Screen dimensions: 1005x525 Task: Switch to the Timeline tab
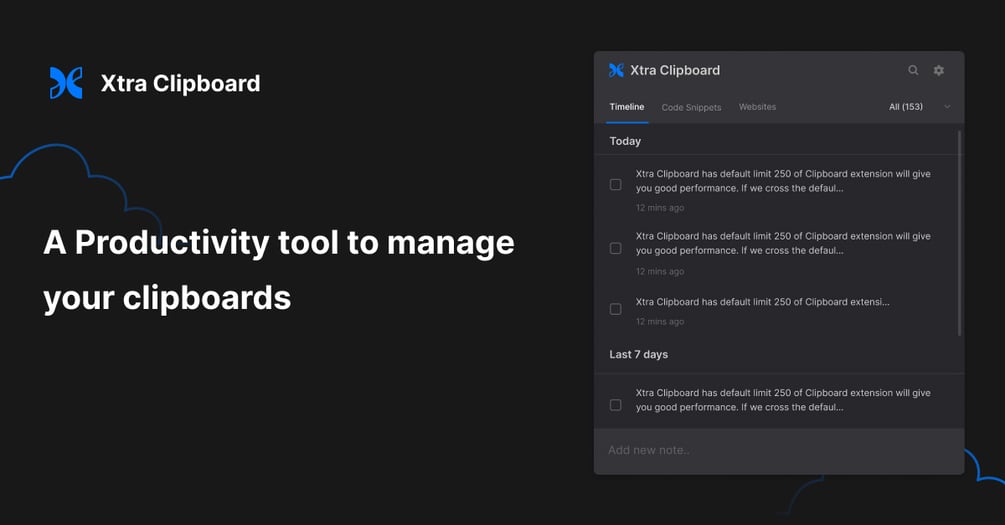pyautogui.click(x=627, y=107)
